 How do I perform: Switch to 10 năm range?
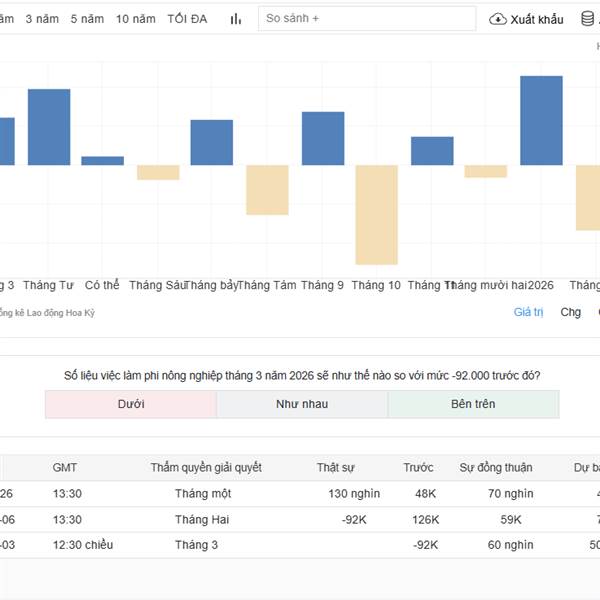(135, 19)
